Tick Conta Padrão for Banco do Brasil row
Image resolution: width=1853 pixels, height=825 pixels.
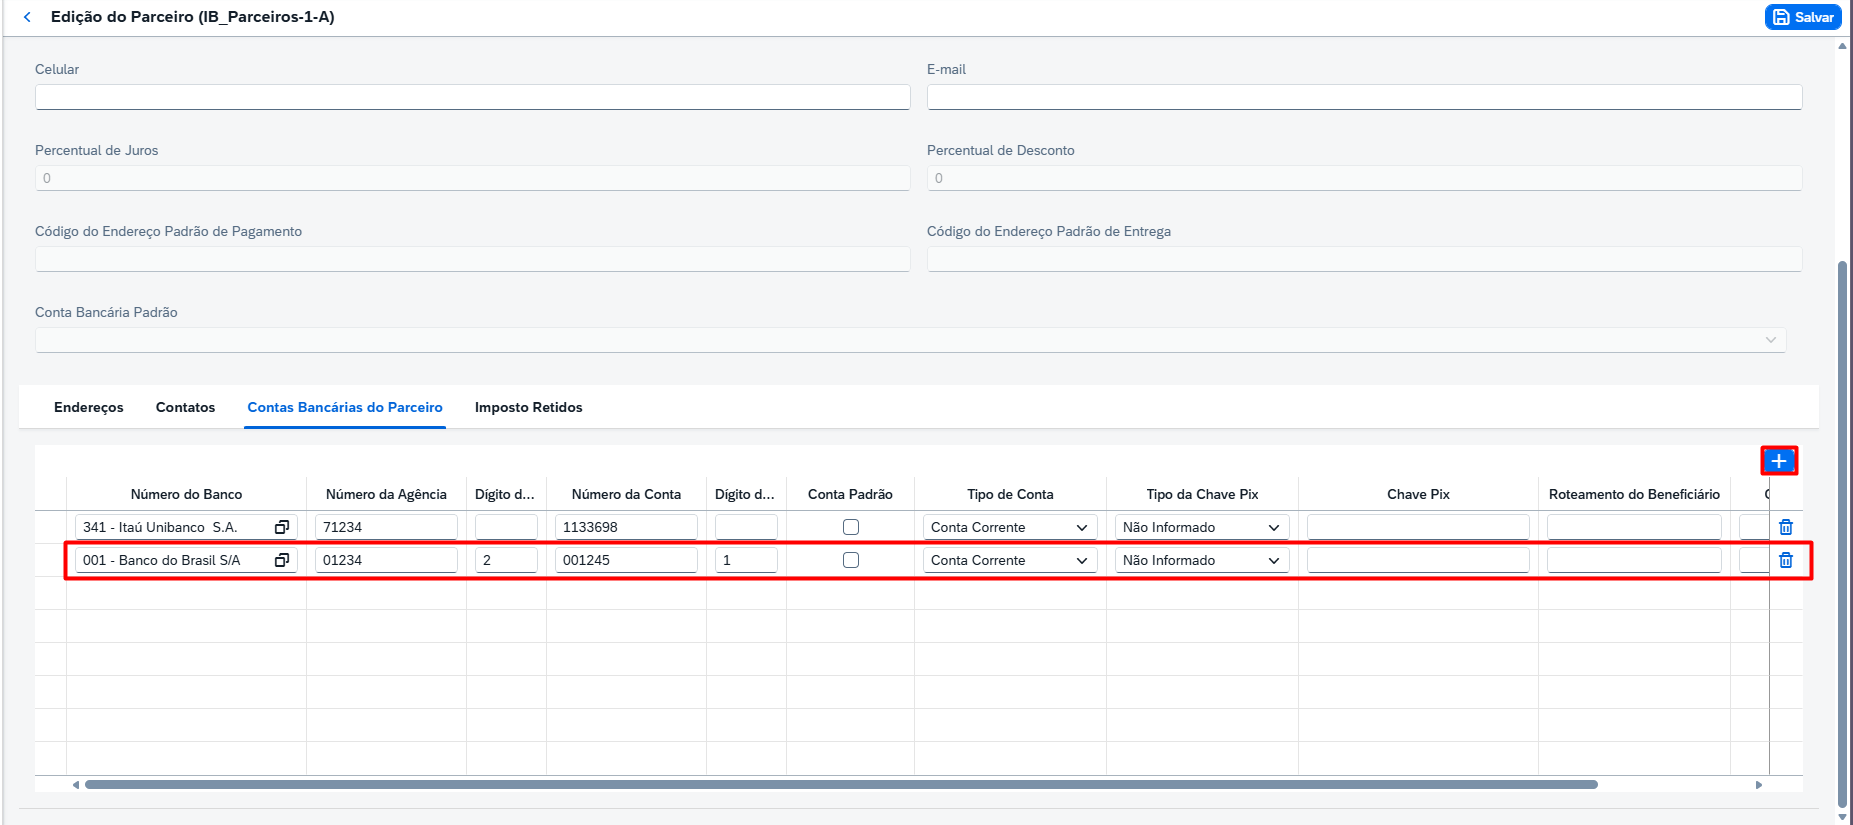click(851, 560)
